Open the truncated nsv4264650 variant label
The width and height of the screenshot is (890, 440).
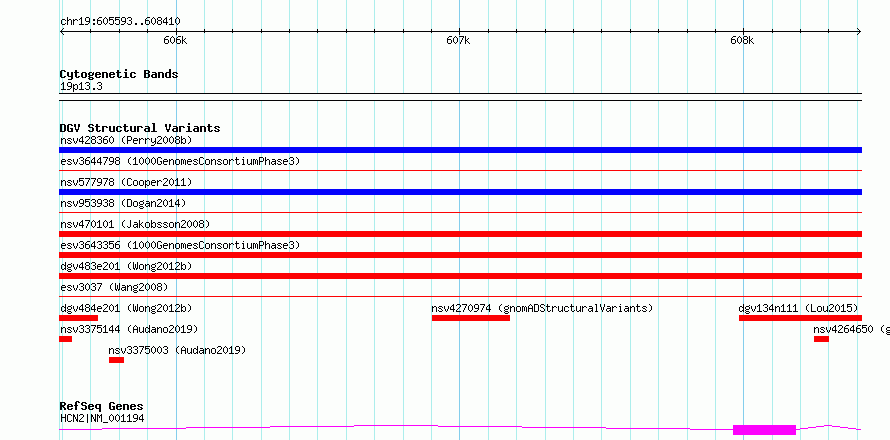(x=851, y=329)
